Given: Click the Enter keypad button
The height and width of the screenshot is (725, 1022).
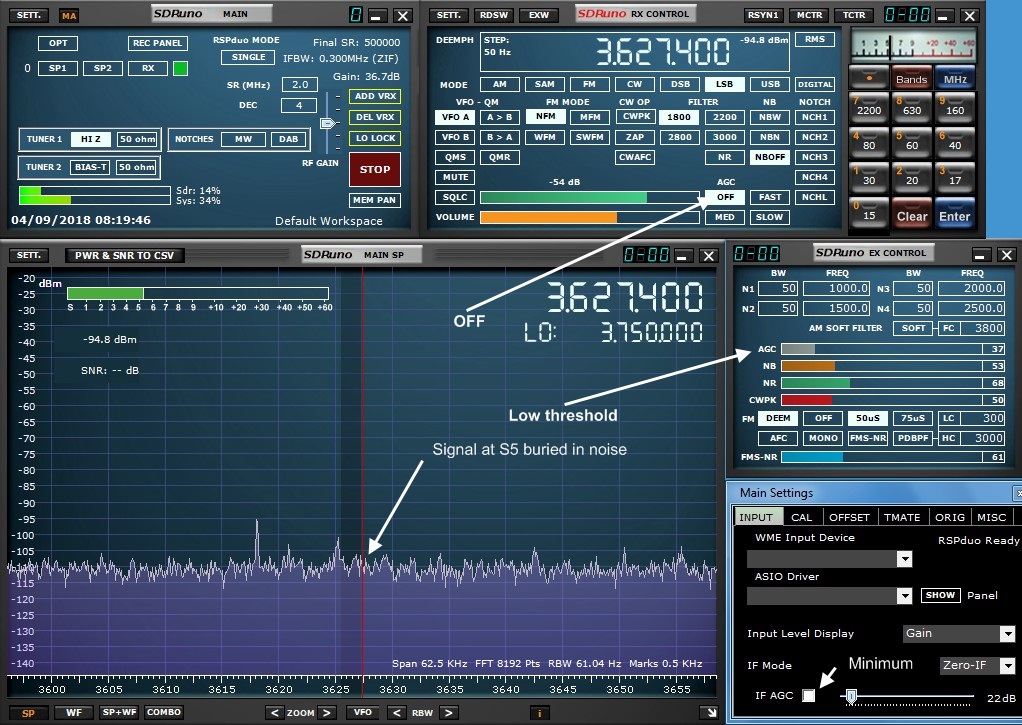Looking at the screenshot, I should pyautogui.click(x=955, y=215).
